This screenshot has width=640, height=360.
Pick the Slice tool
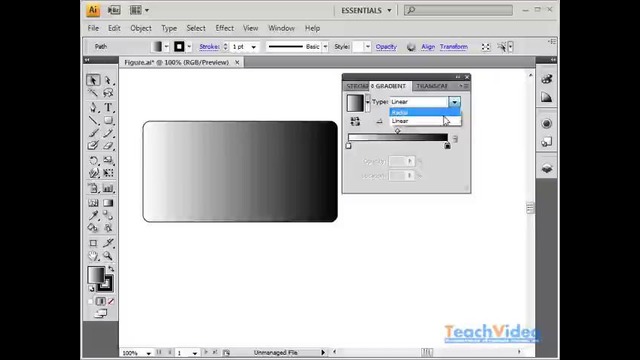pyautogui.click(x=108, y=243)
